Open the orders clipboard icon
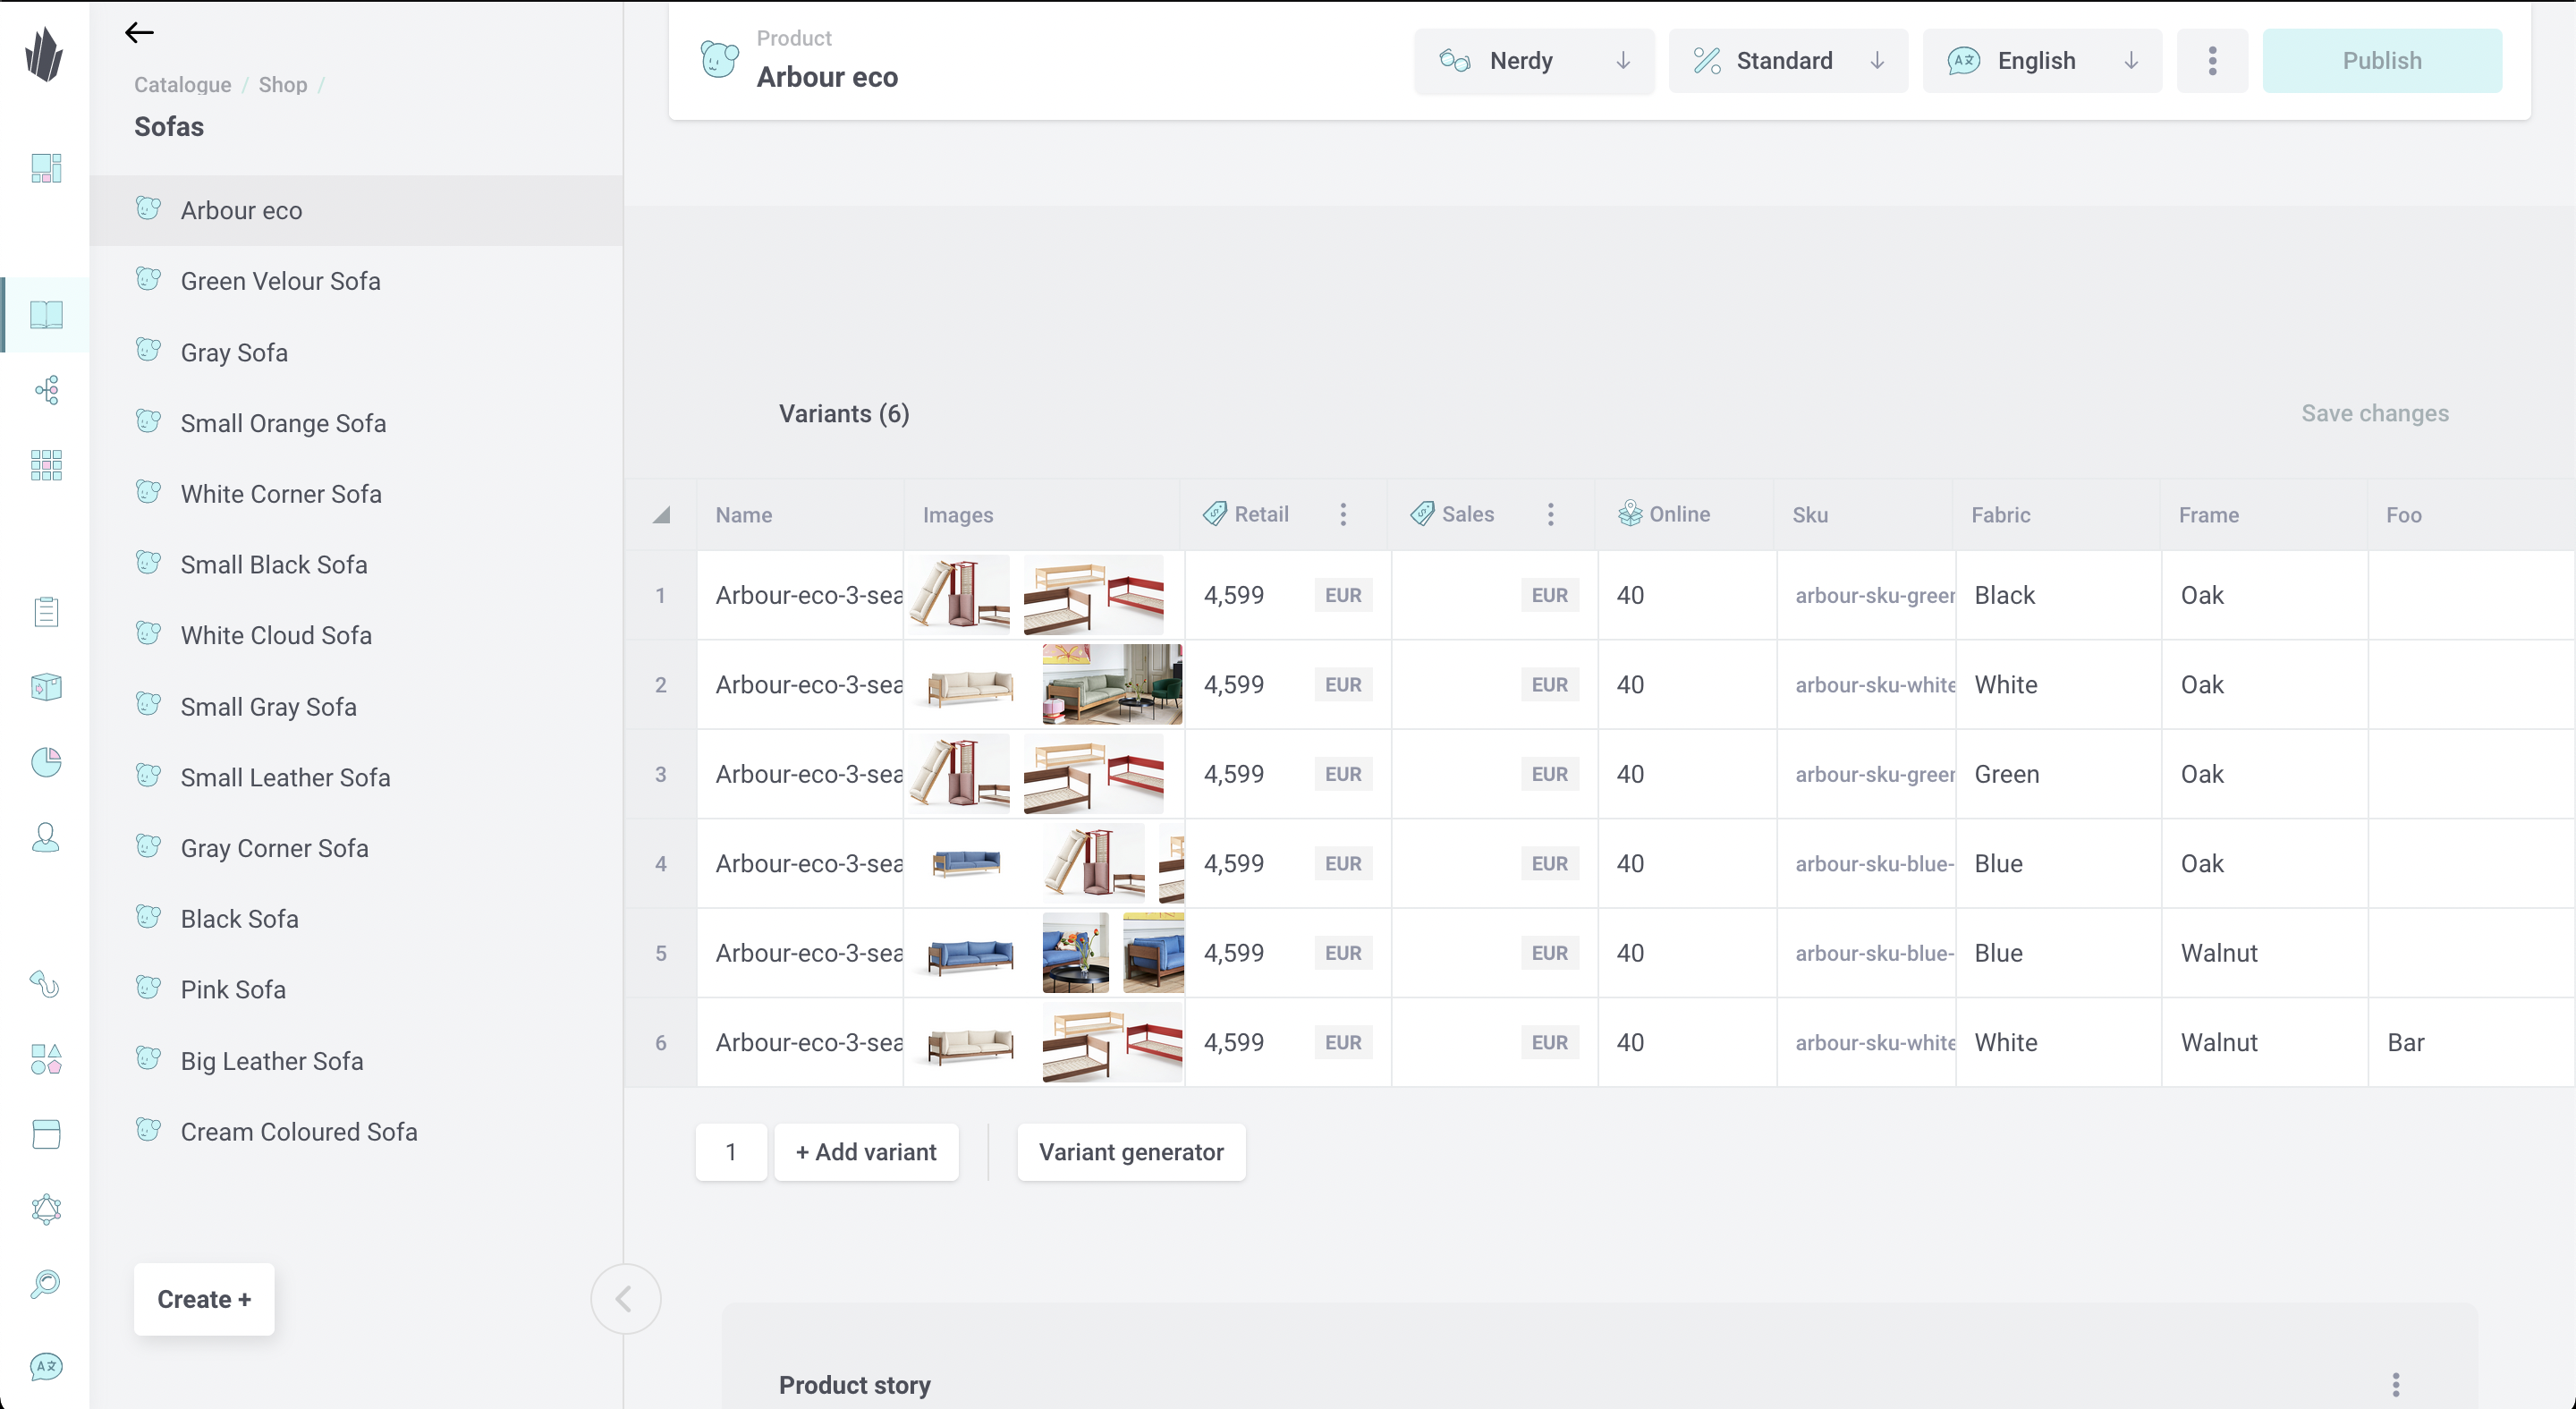Screen dimensions: 2576x1409 tap(46, 612)
